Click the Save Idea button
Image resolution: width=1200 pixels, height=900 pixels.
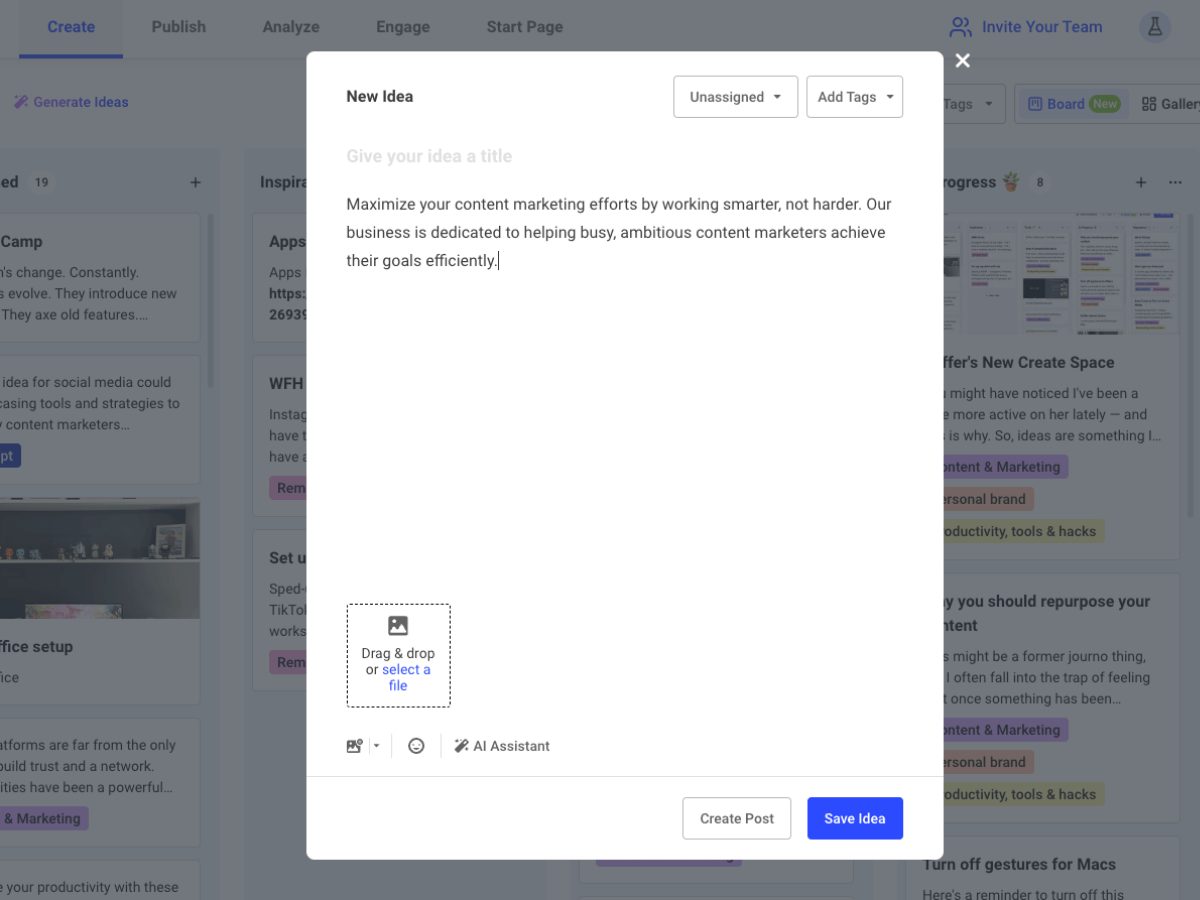click(854, 818)
